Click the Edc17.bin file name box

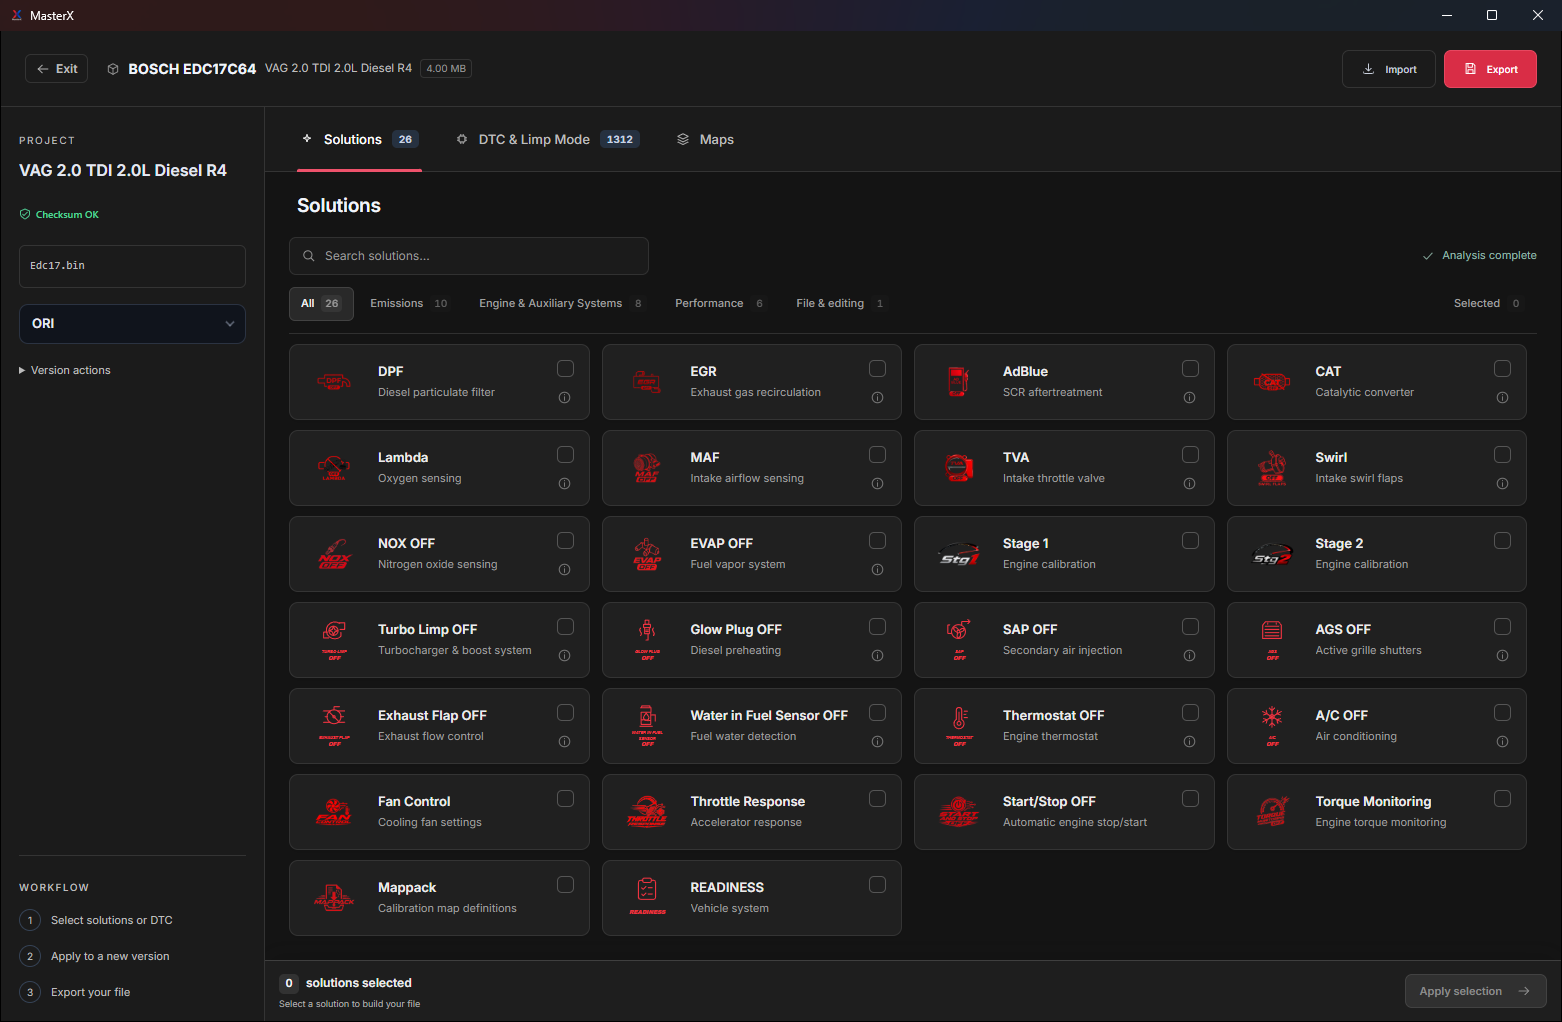[x=132, y=266]
